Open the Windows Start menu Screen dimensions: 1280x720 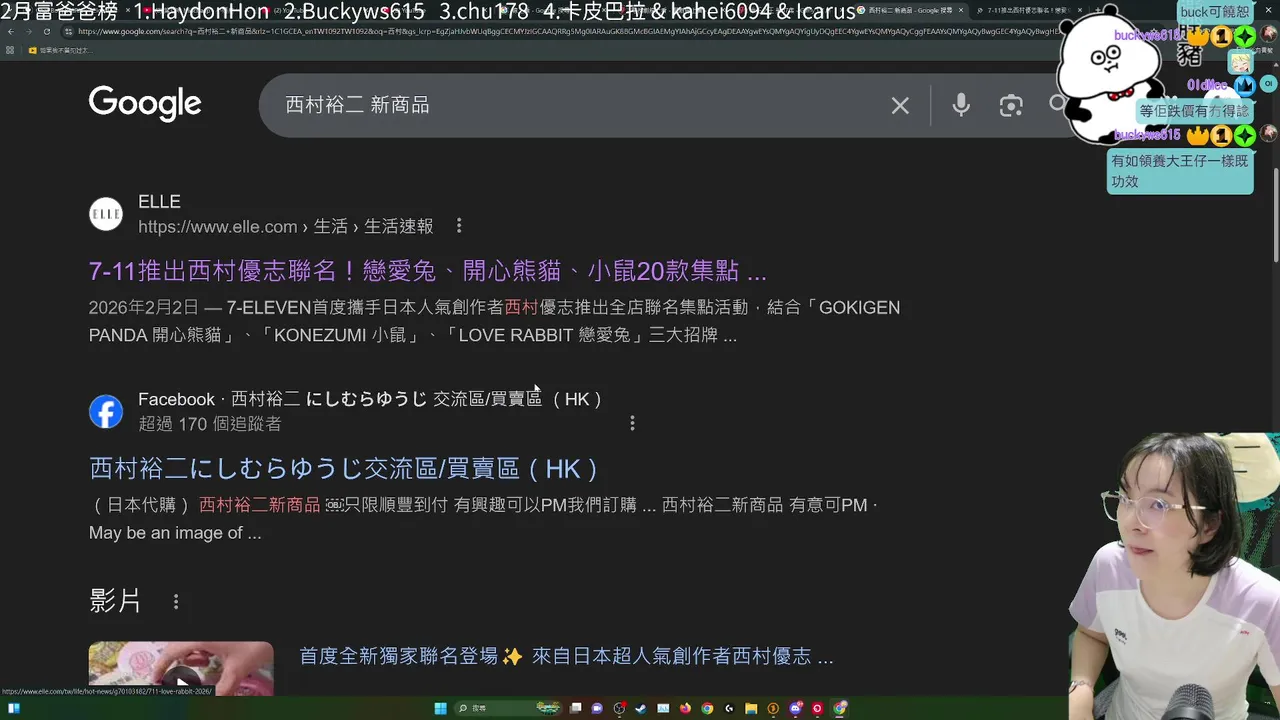point(440,708)
